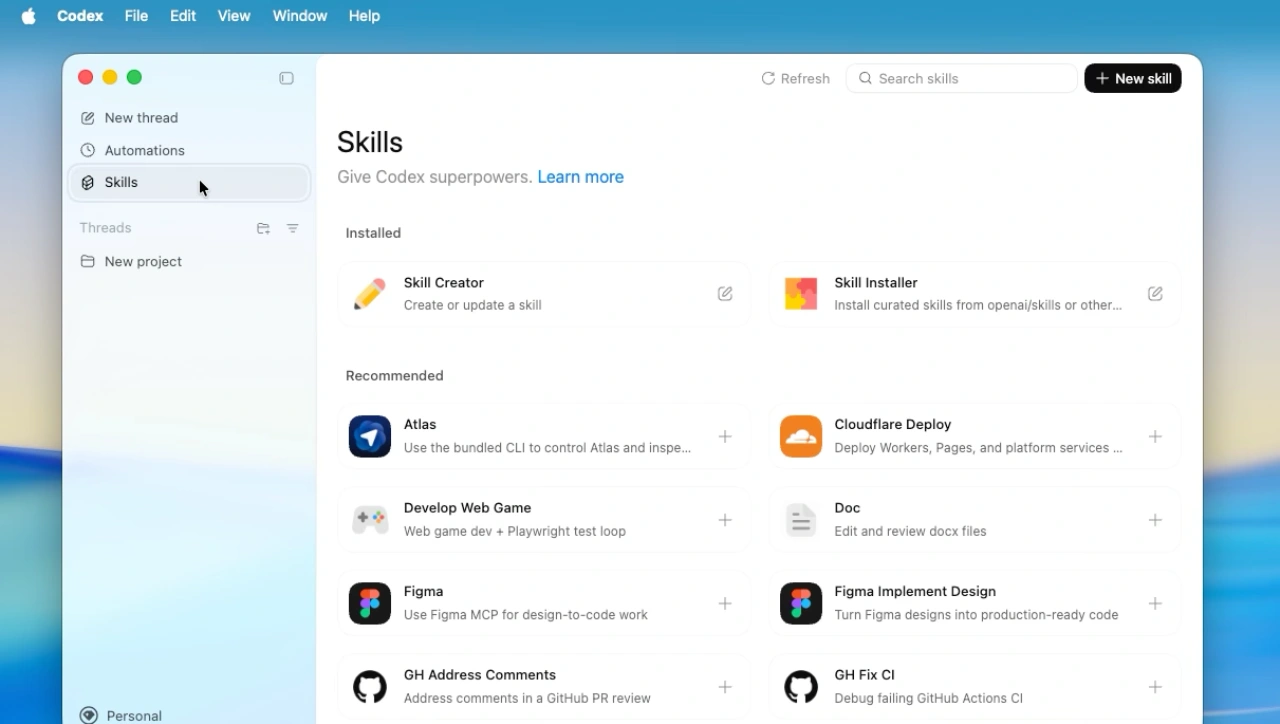Image resolution: width=1280 pixels, height=724 pixels.
Task: Open the Codex menu in the menu bar
Action: [80, 16]
